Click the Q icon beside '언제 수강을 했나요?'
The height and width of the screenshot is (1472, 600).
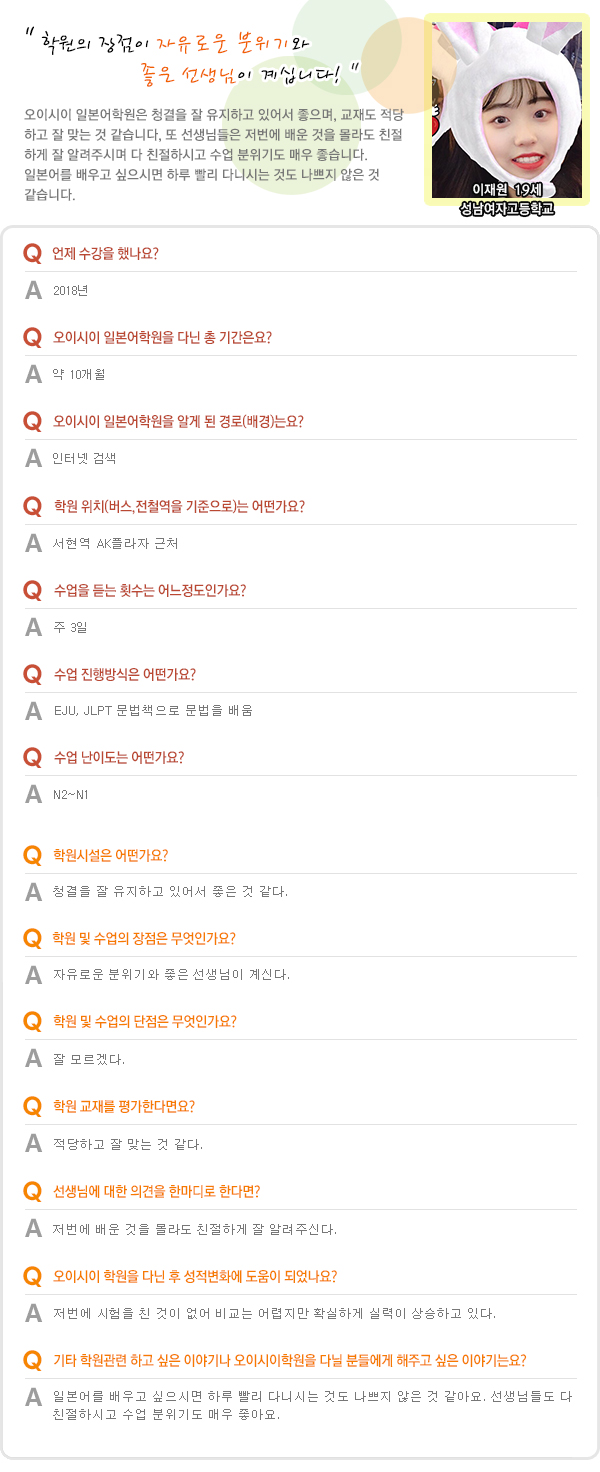pyautogui.click(x=32, y=254)
